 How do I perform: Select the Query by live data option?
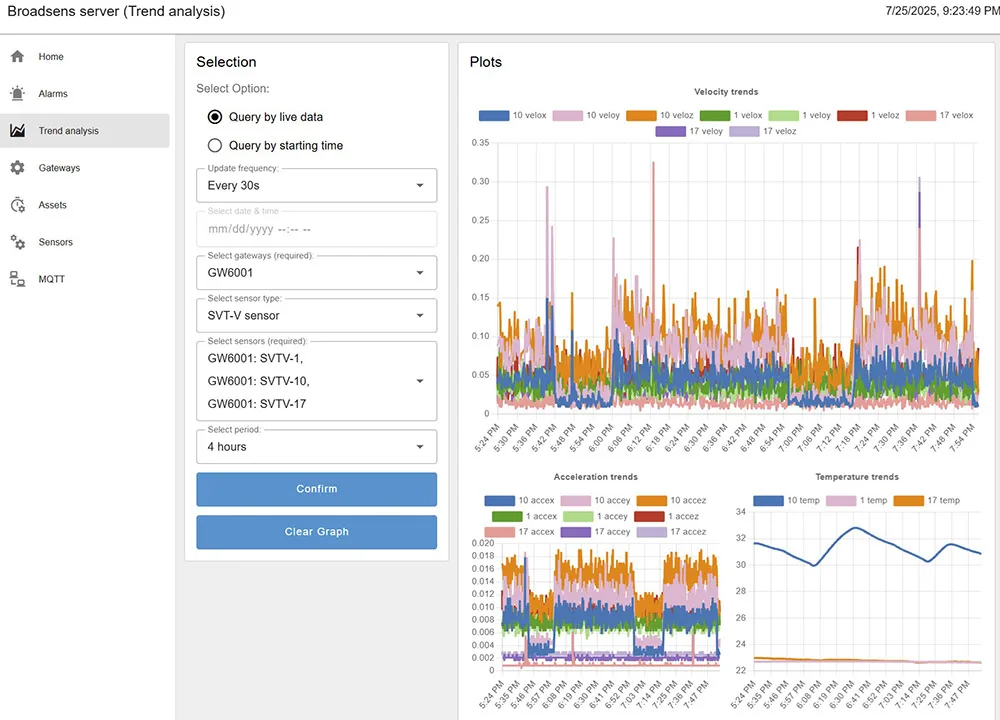215,117
